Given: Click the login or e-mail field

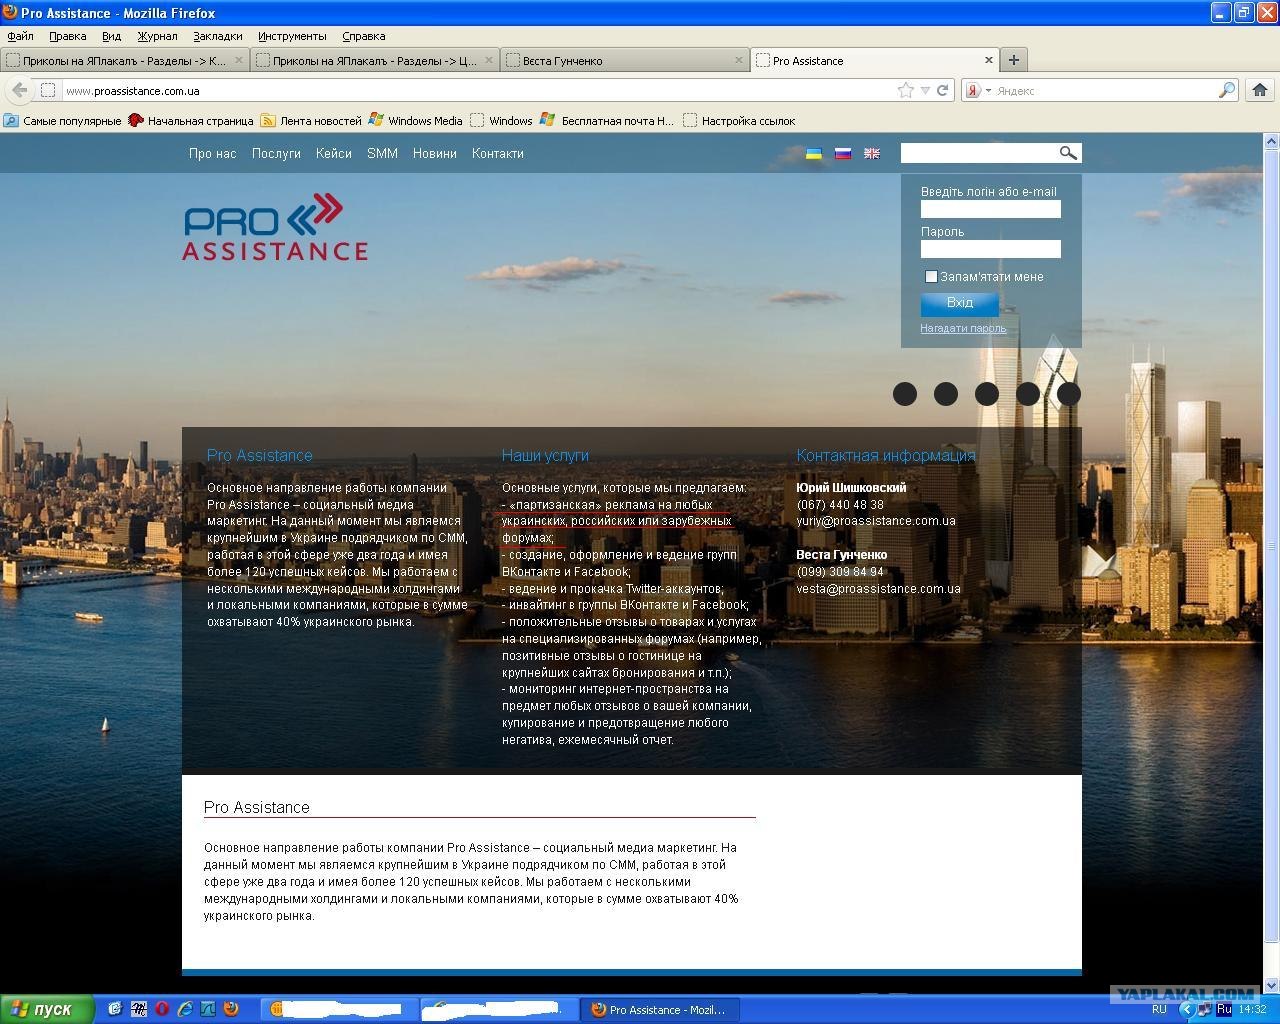Looking at the screenshot, I should click(990, 209).
